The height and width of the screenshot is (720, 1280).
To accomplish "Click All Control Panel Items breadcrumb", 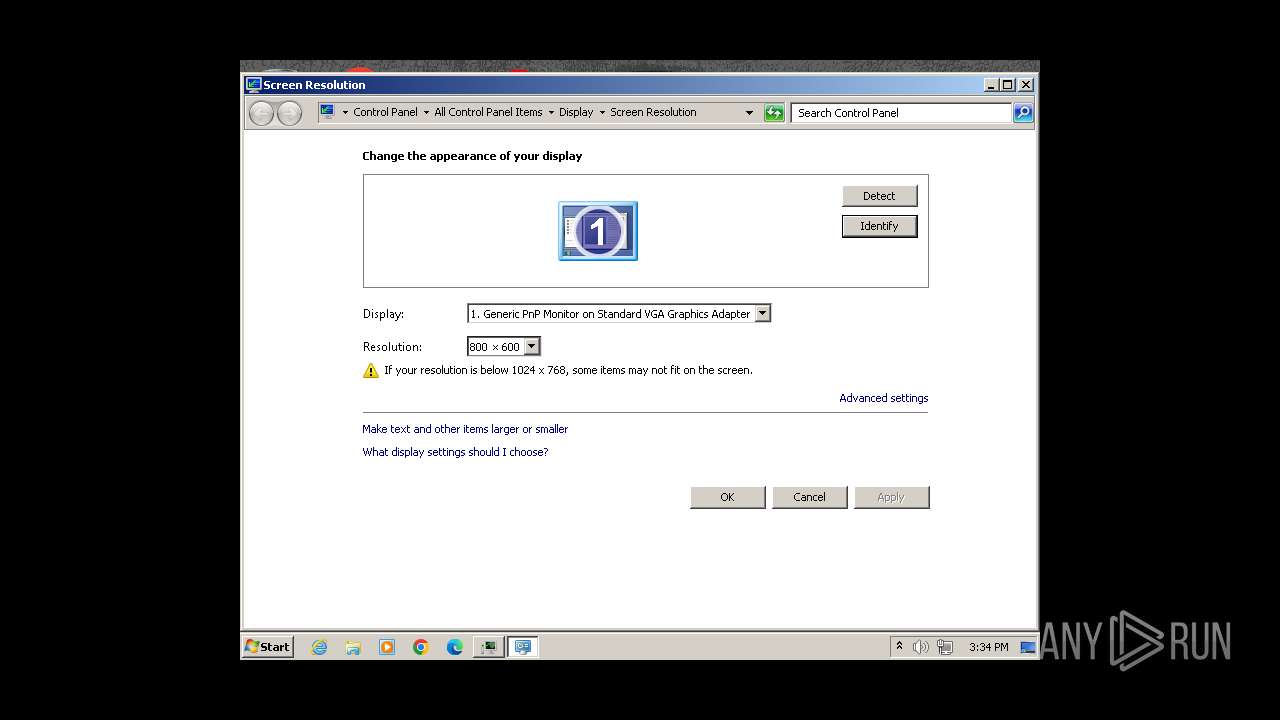I will click(x=488, y=112).
